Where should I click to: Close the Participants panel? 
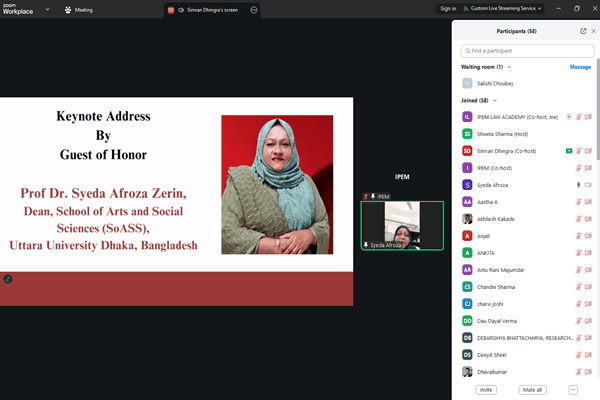click(x=593, y=31)
